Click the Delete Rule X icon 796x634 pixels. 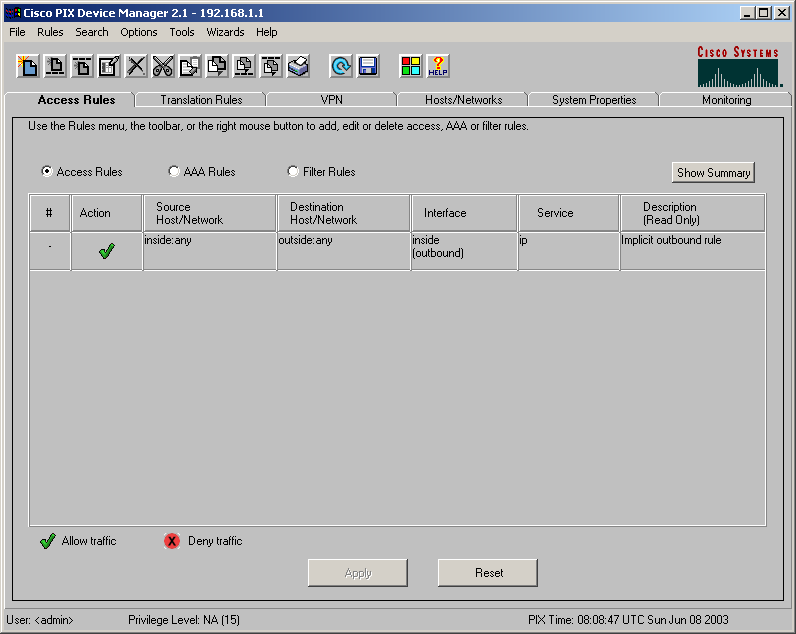pos(136,66)
